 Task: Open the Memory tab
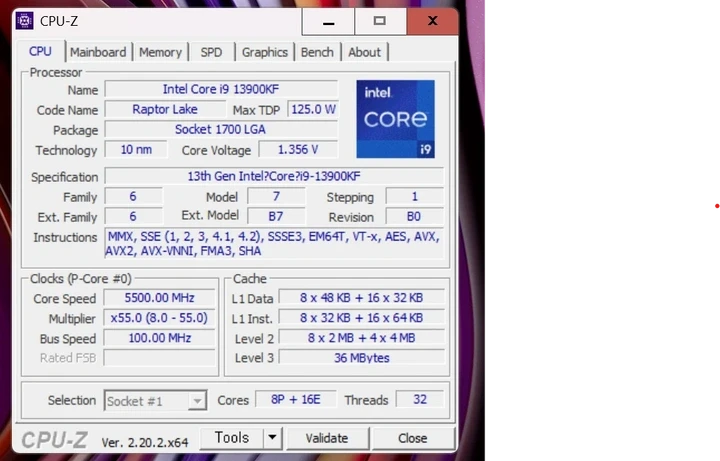pyautogui.click(x=160, y=52)
